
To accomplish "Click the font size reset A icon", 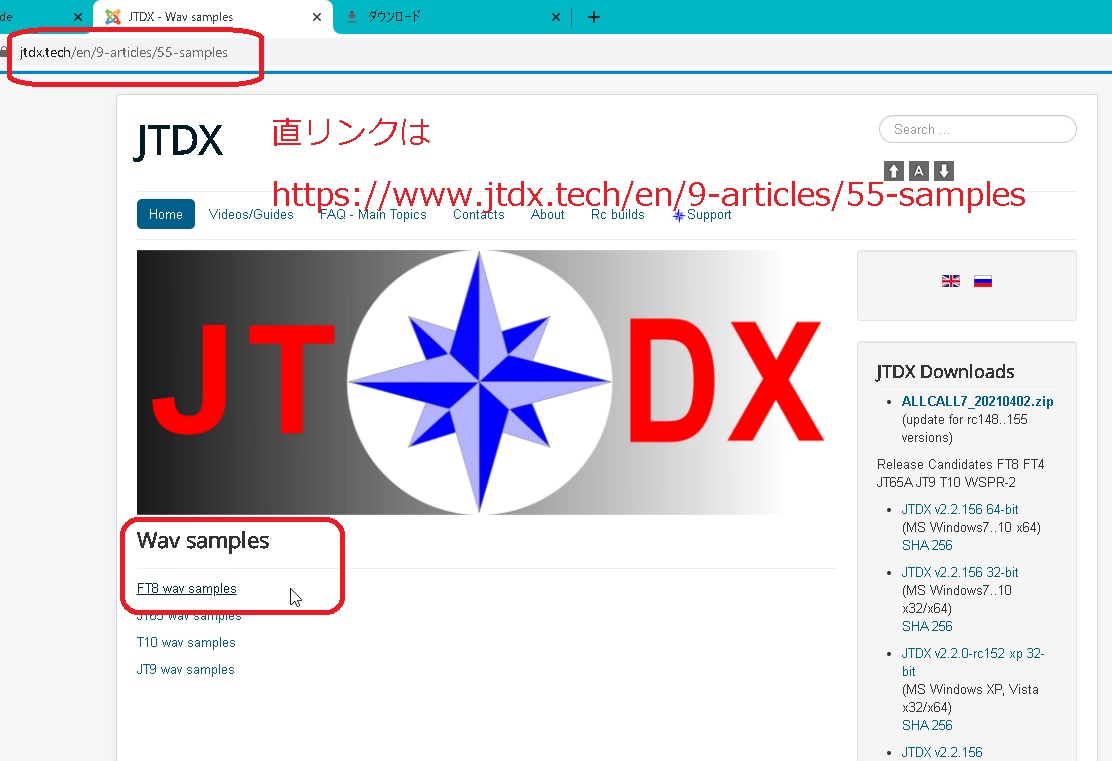I will pos(918,171).
